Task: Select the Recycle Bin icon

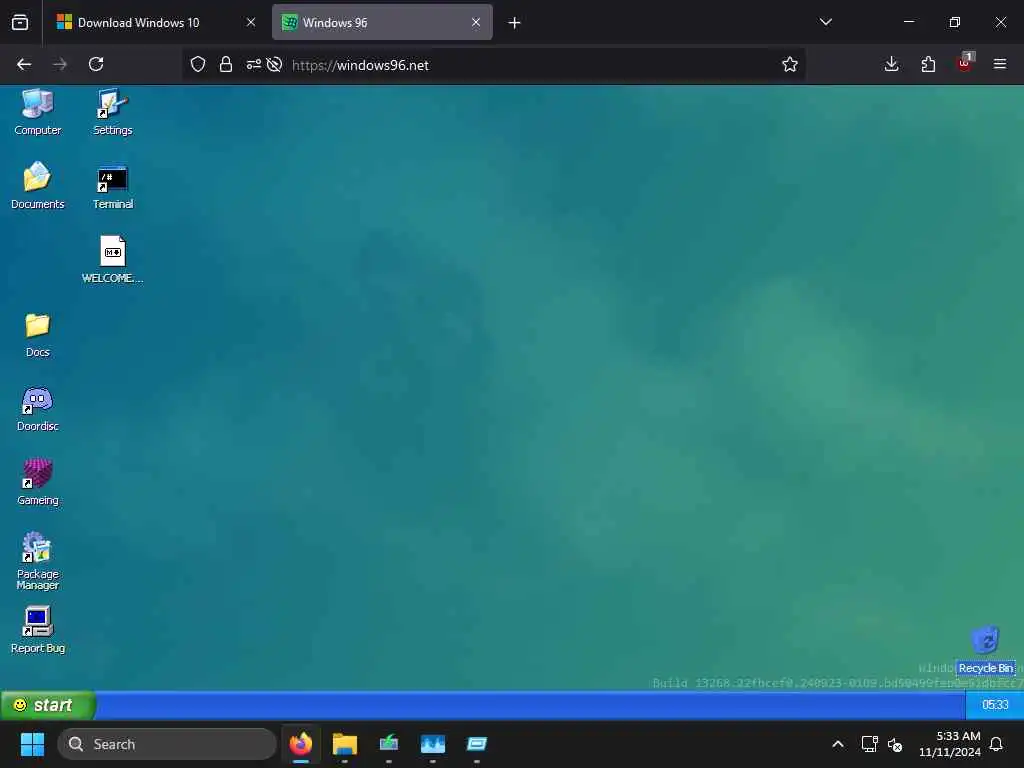Action: click(x=985, y=650)
